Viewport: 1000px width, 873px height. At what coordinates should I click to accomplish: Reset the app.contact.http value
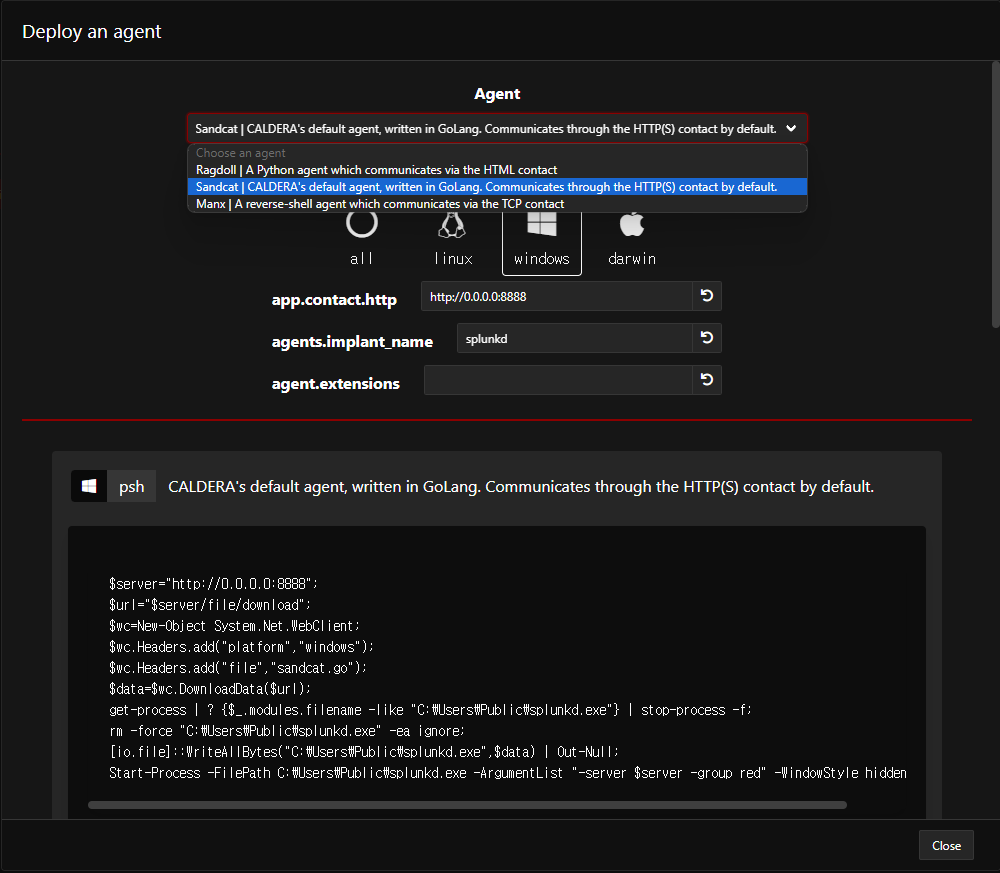[x=707, y=296]
